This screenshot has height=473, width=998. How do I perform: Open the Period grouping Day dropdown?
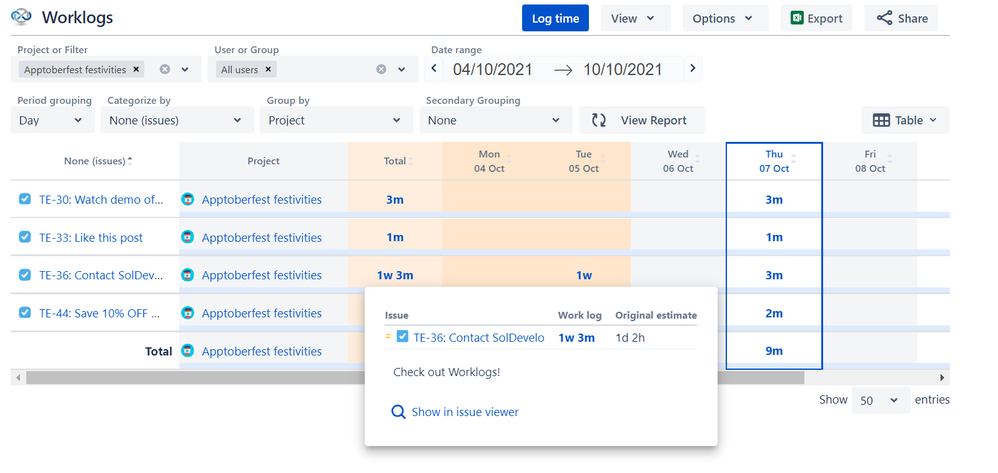click(52, 120)
